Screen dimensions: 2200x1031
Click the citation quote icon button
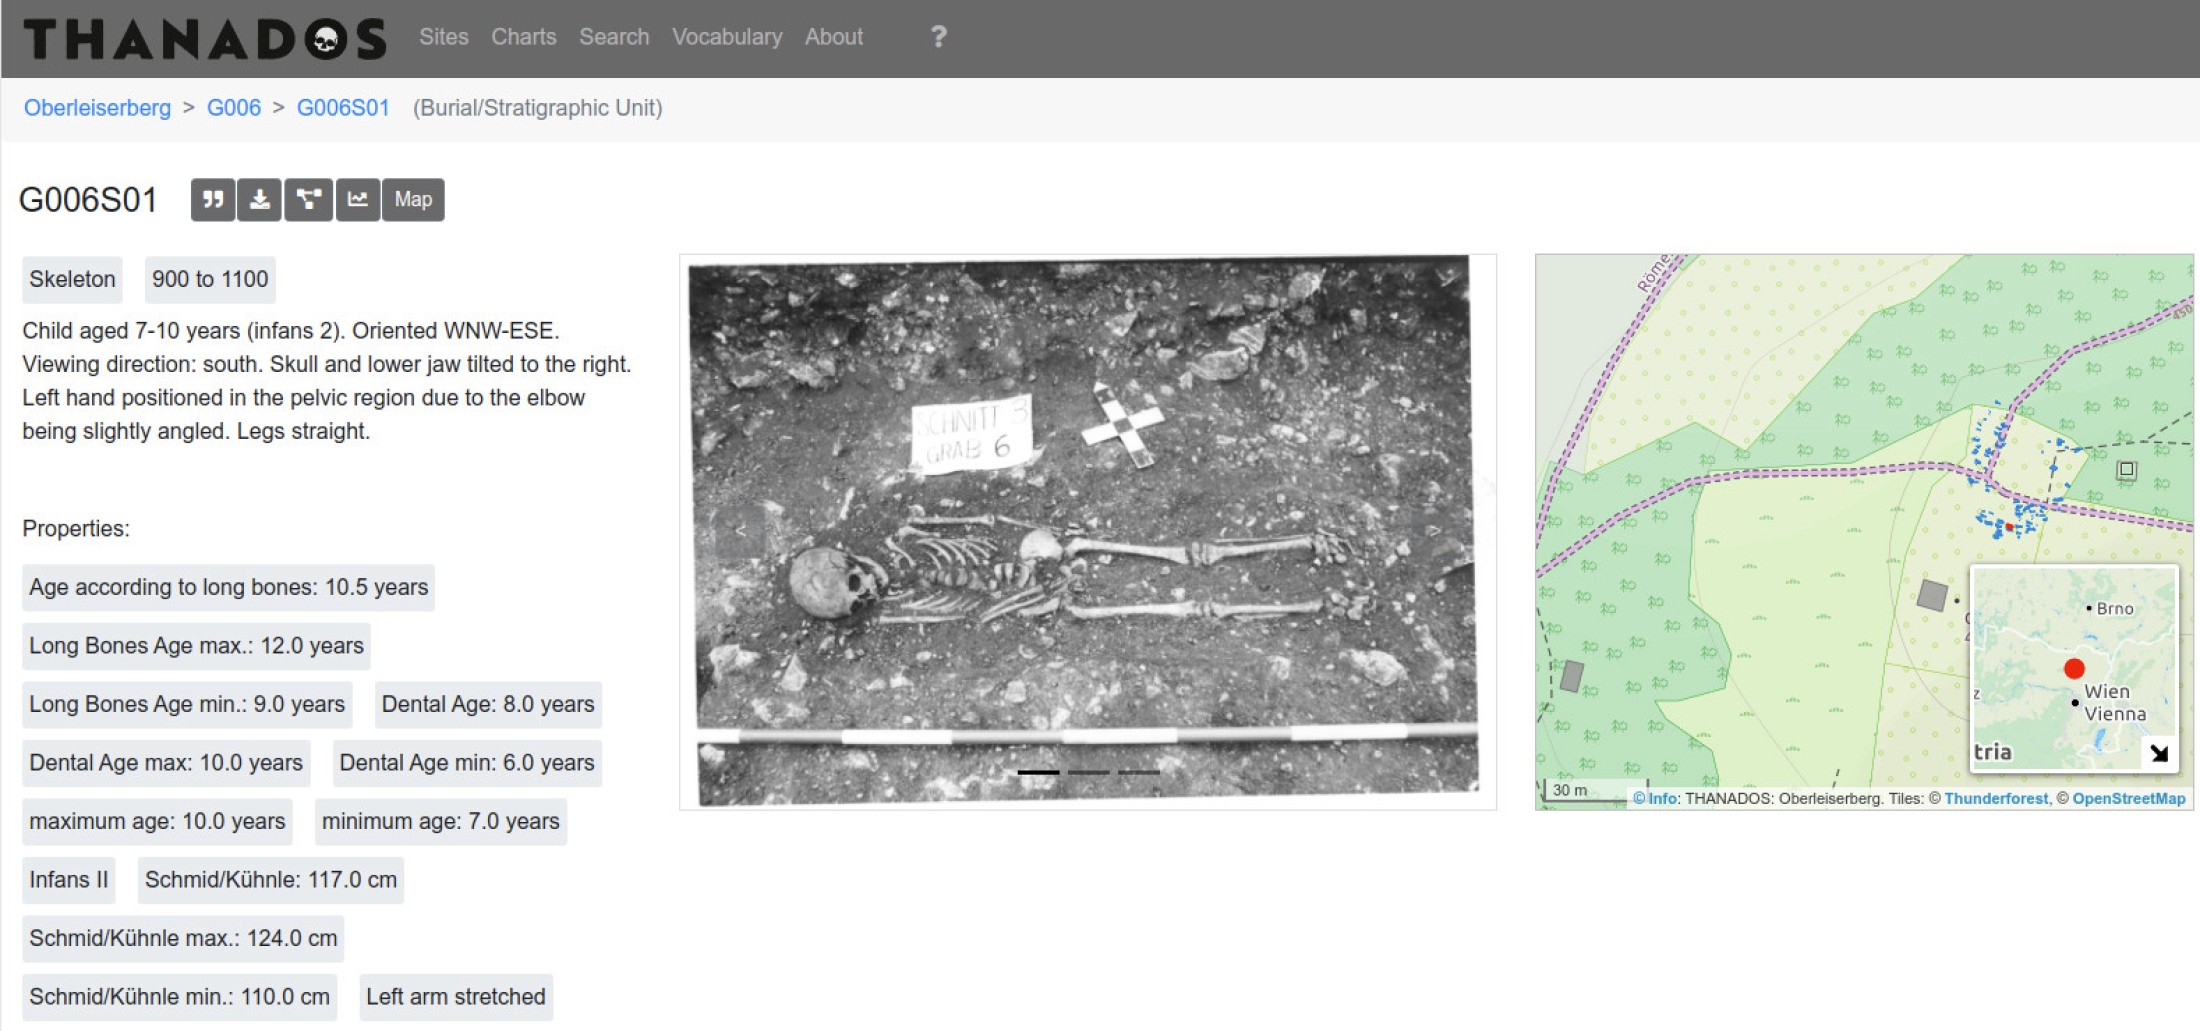click(x=213, y=200)
